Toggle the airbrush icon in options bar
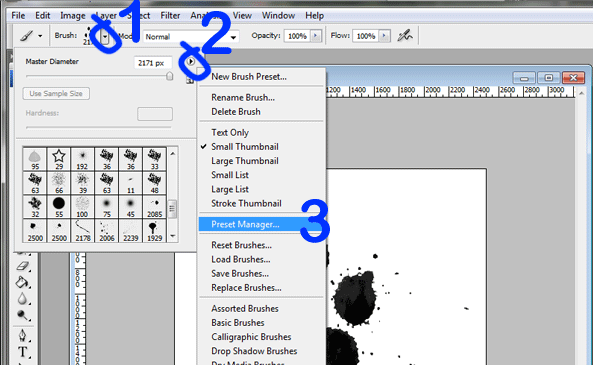 (405, 36)
